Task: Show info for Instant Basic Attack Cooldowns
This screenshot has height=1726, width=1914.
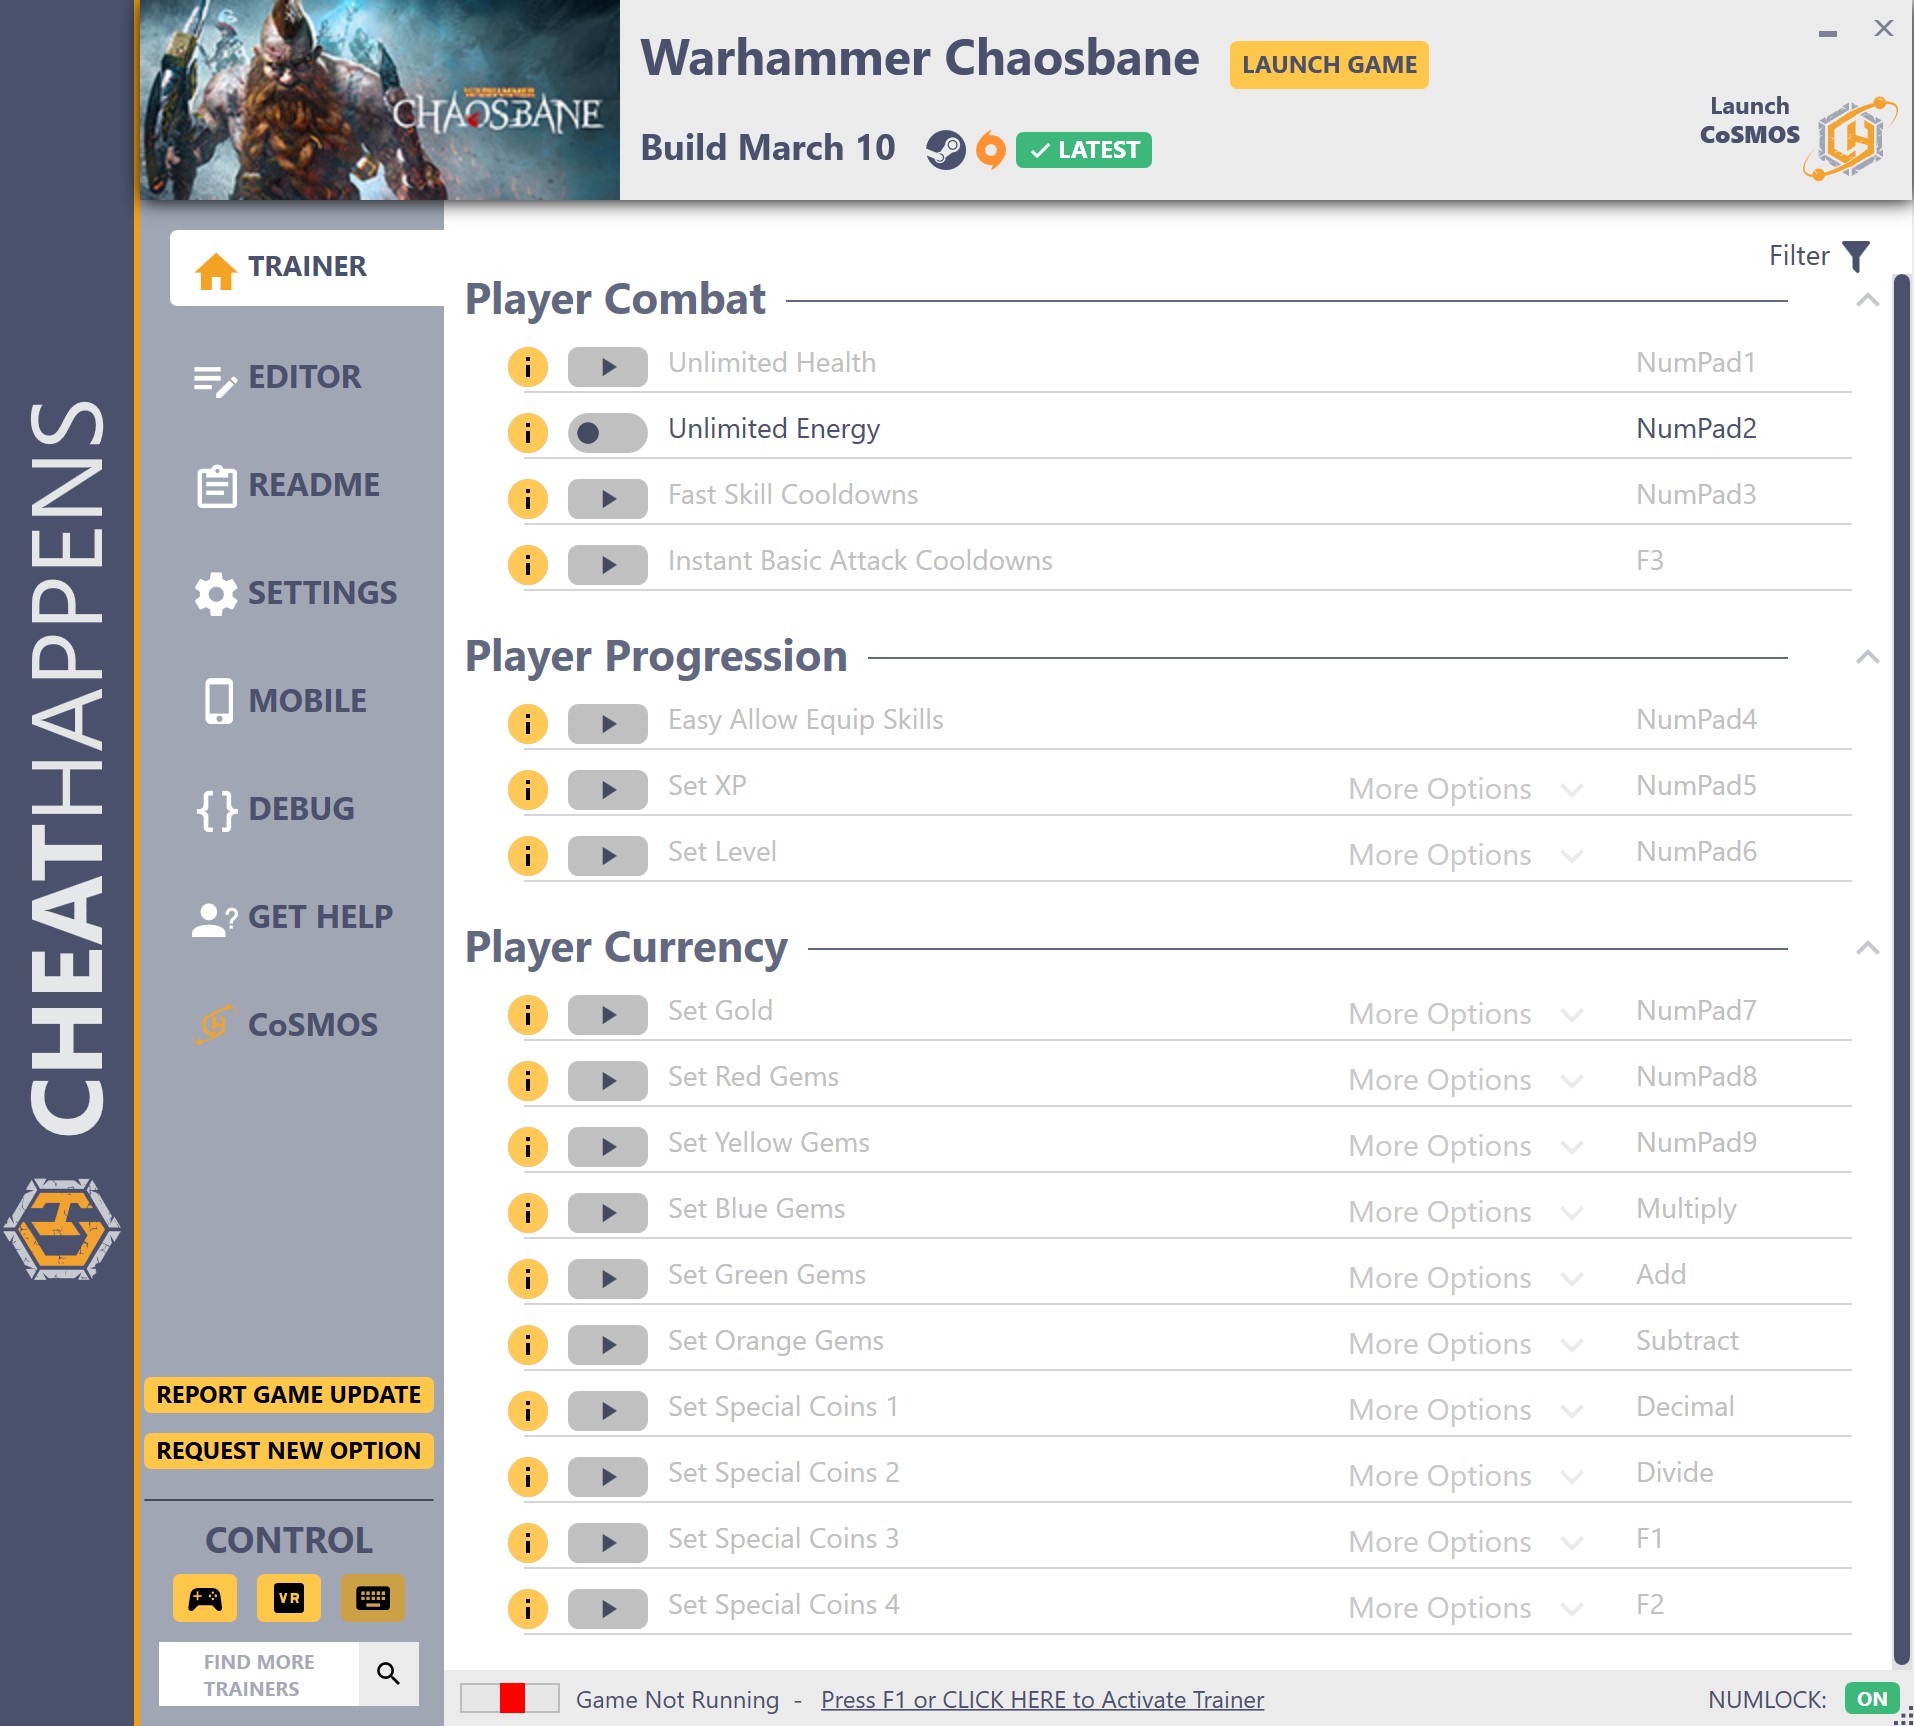Action: click(x=528, y=565)
